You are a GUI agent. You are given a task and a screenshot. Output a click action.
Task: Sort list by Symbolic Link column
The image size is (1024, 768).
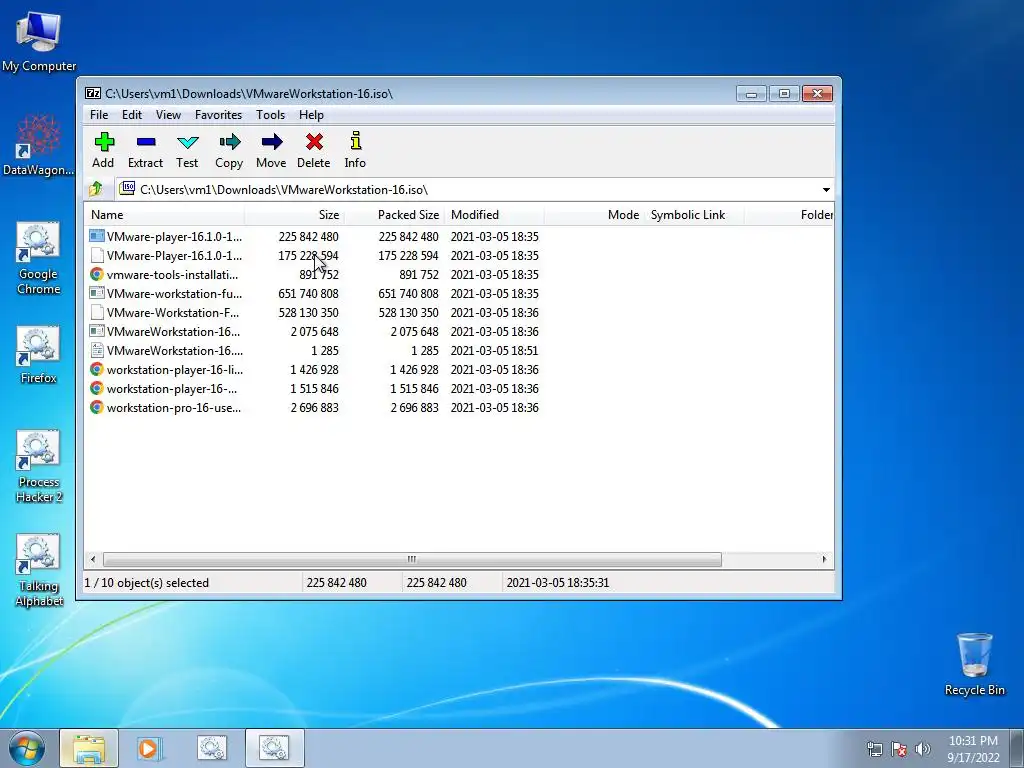(x=694, y=215)
